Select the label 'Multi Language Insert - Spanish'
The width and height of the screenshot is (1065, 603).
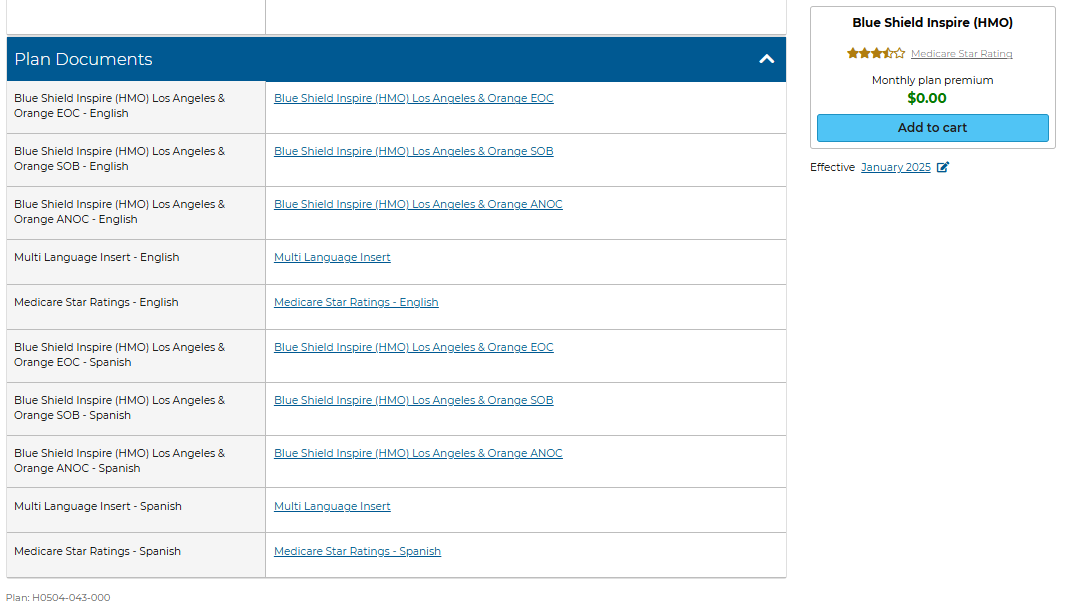[98, 506]
